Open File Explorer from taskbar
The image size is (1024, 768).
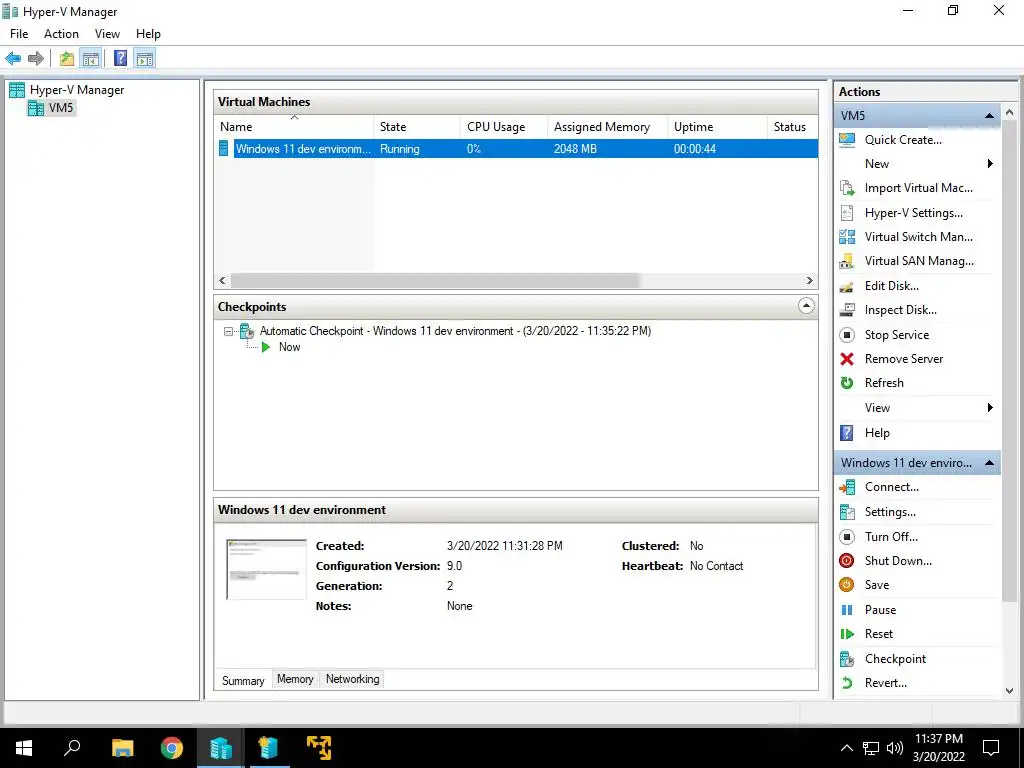122,748
